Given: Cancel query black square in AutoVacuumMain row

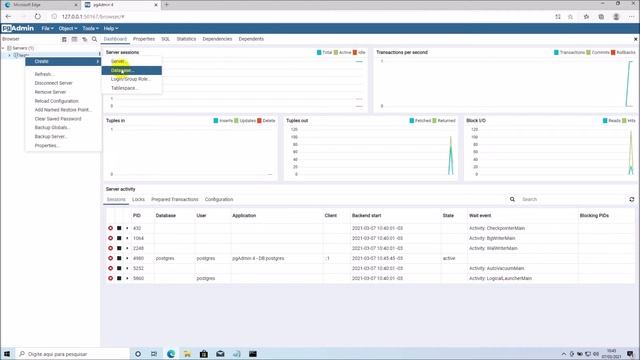Looking at the screenshot, I should (x=119, y=268).
